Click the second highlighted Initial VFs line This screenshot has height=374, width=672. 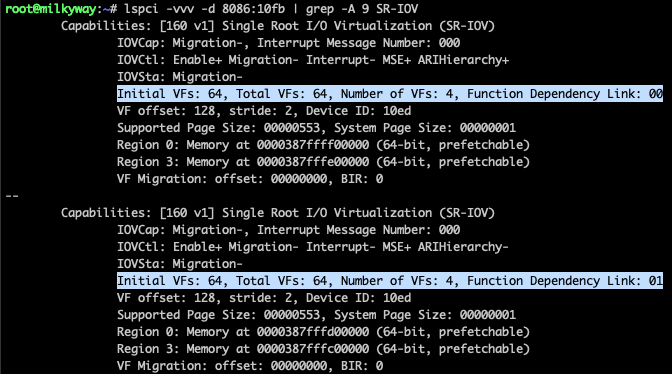(x=390, y=281)
